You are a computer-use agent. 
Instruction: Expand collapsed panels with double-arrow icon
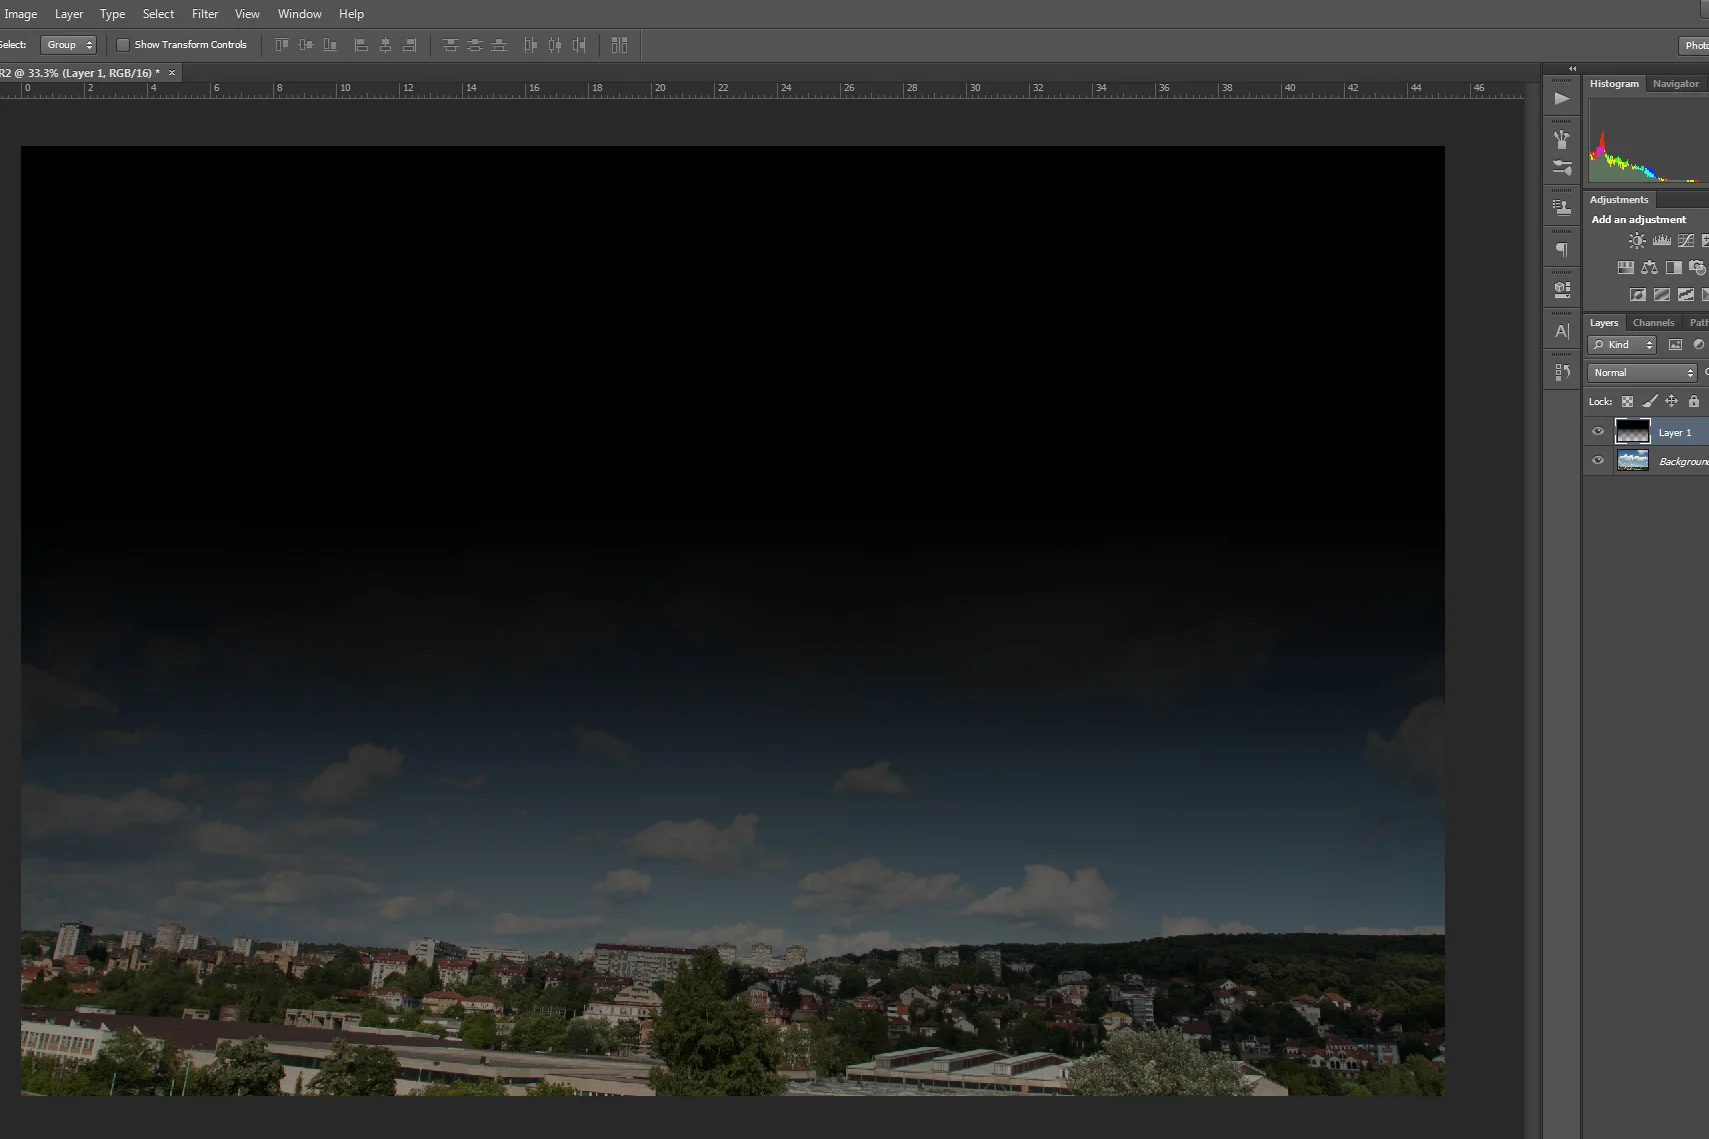coord(1572,69)
